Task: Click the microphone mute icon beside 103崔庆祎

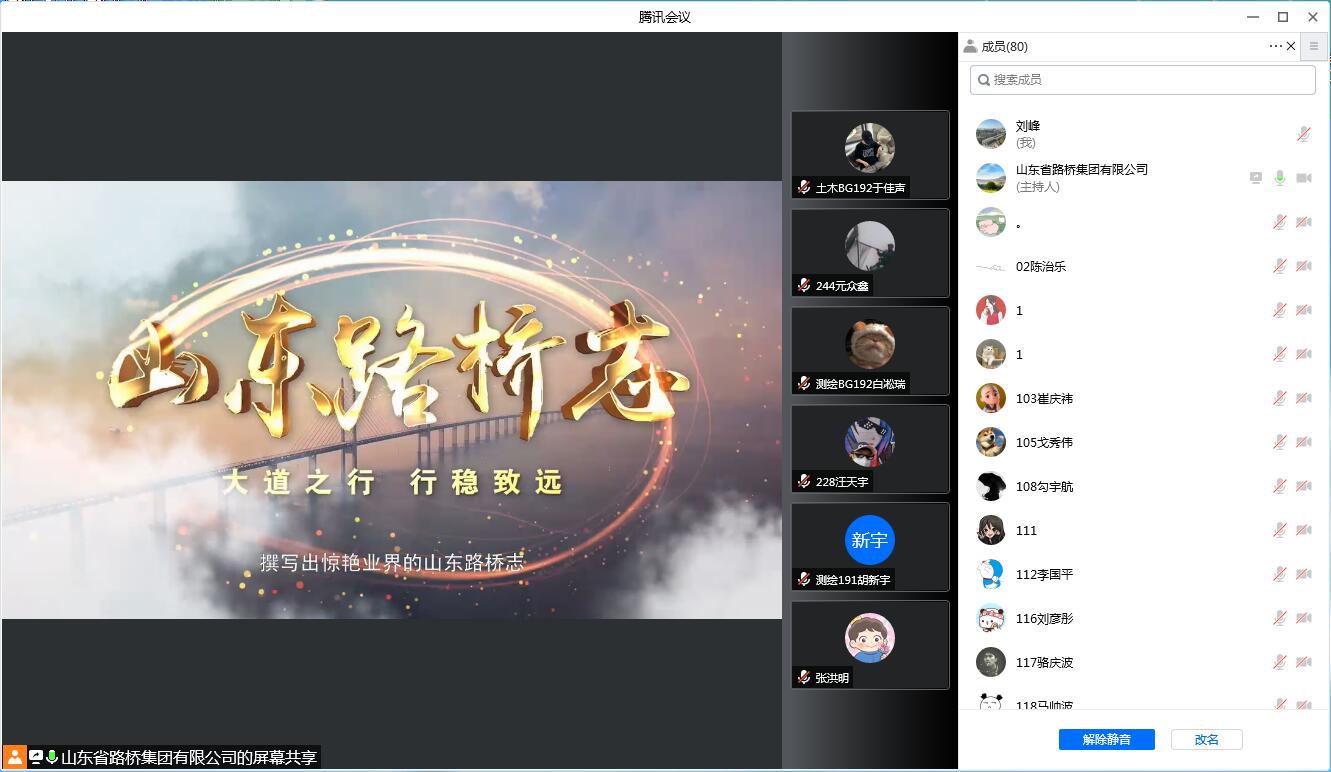Action: (1279, 398)
